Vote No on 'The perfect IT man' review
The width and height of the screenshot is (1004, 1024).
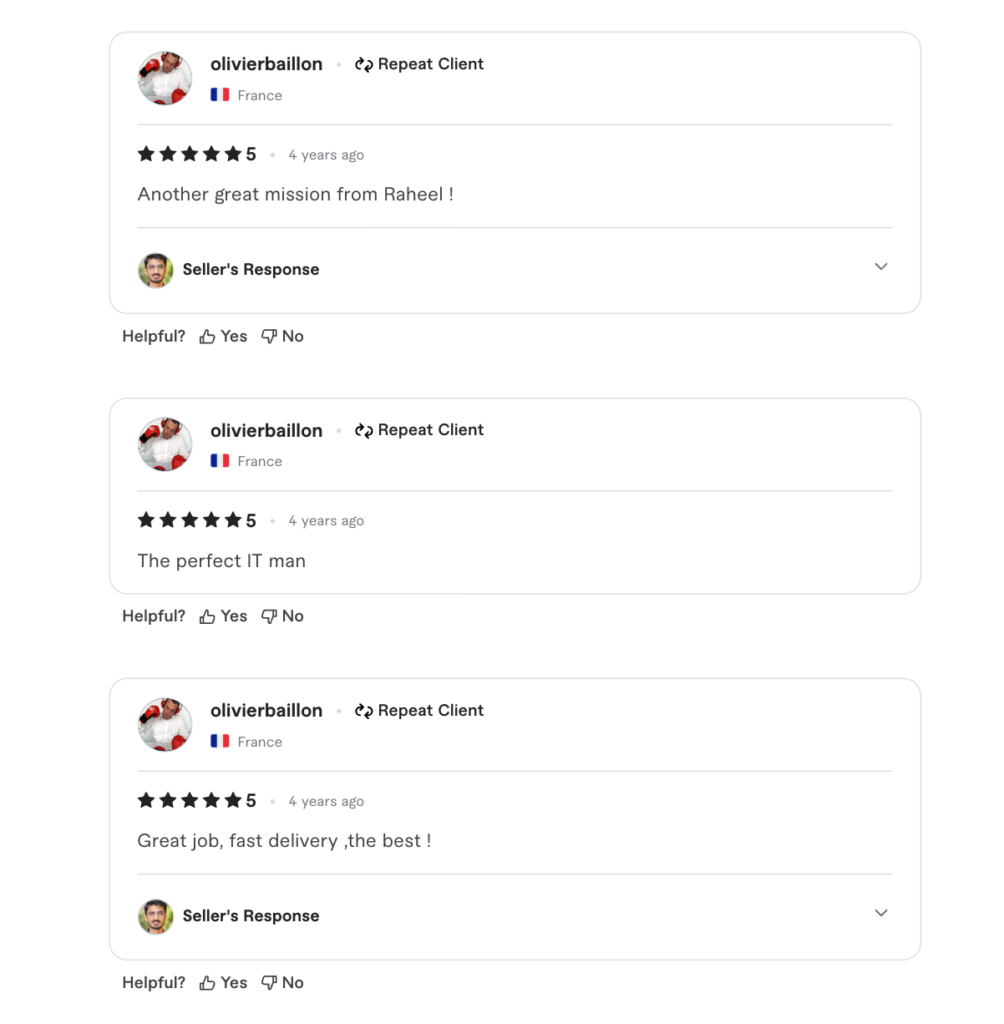point(282,617)
